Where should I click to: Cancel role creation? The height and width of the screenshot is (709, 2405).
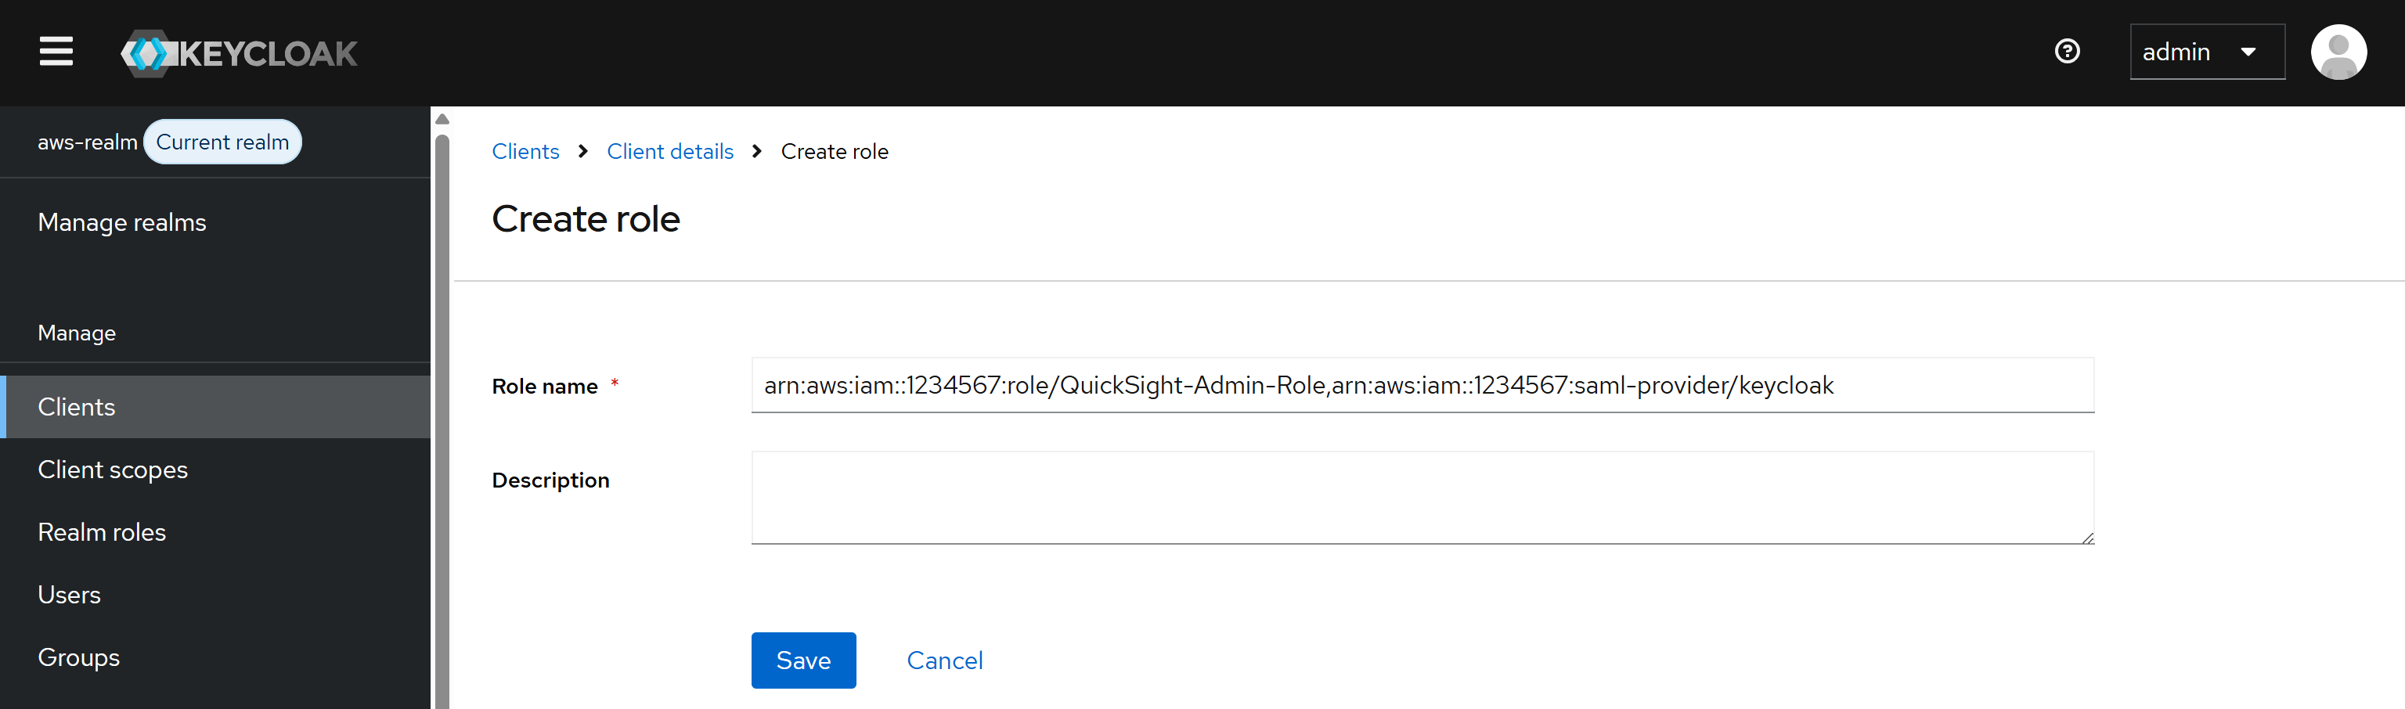coord(944,660)
